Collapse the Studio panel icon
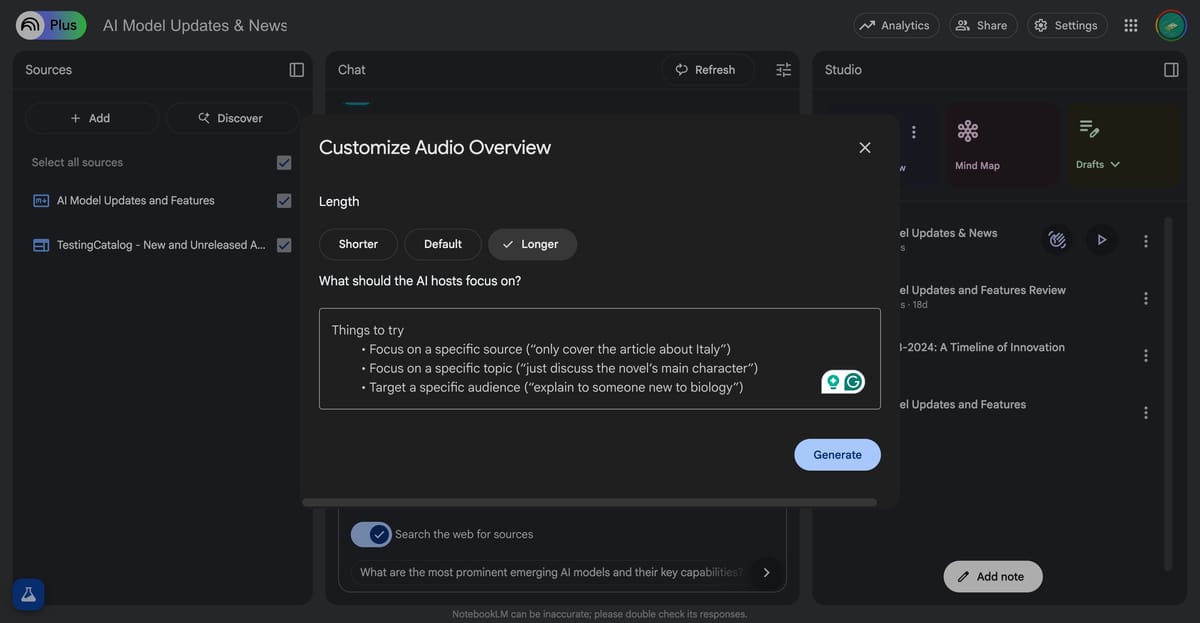The width and height of the screenshot is (1200, 623). pos(1171,70)
